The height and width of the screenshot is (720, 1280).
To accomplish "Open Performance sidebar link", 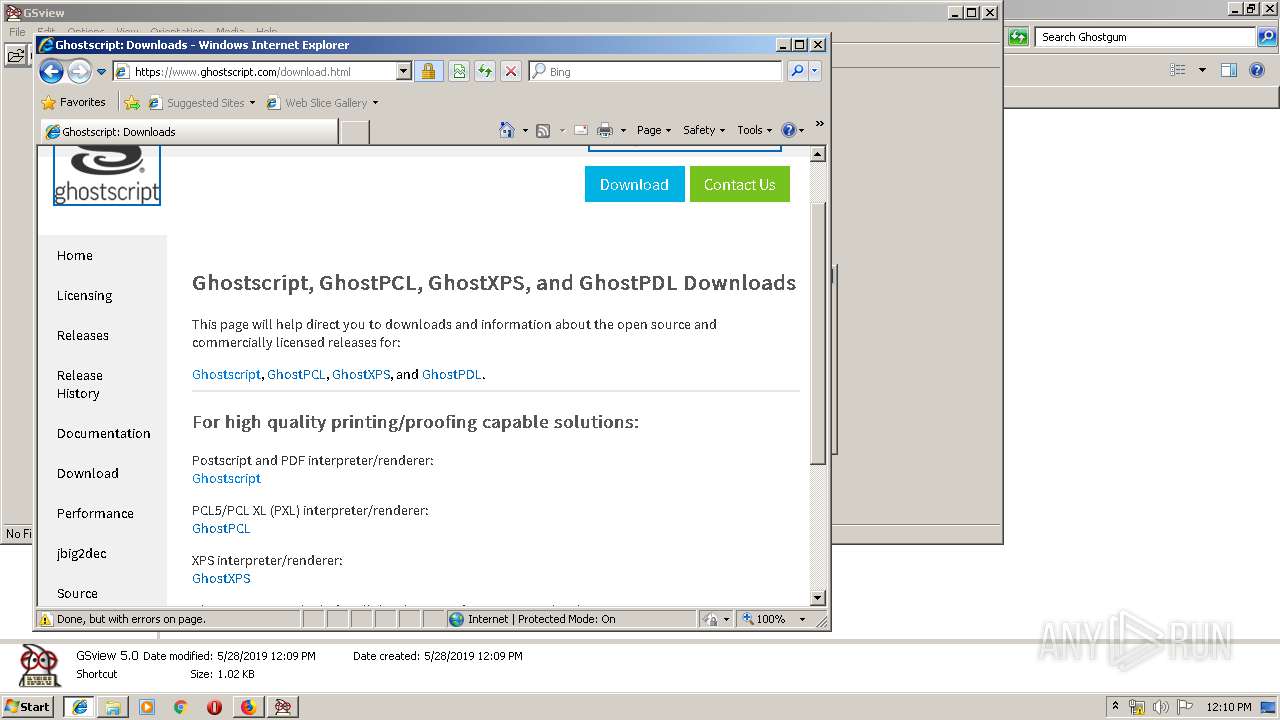I will [x=95, y=514].
